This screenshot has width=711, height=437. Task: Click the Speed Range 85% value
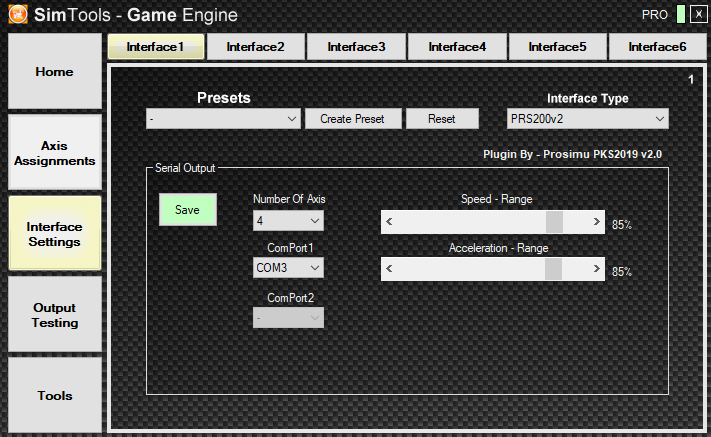click(x=622, y=224)
